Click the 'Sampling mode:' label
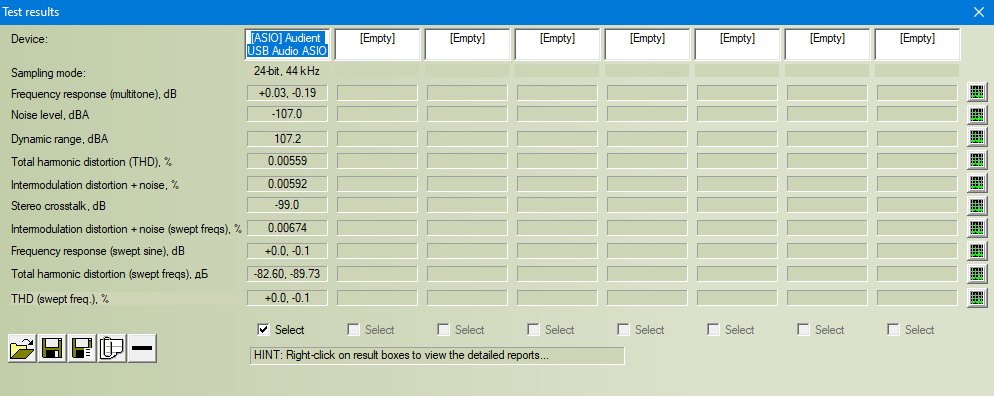 pos(48,73)
